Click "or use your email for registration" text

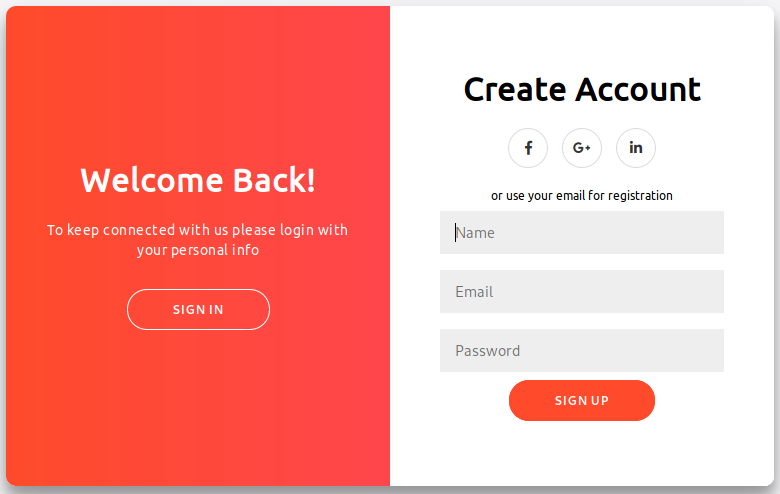click(582, 196)
